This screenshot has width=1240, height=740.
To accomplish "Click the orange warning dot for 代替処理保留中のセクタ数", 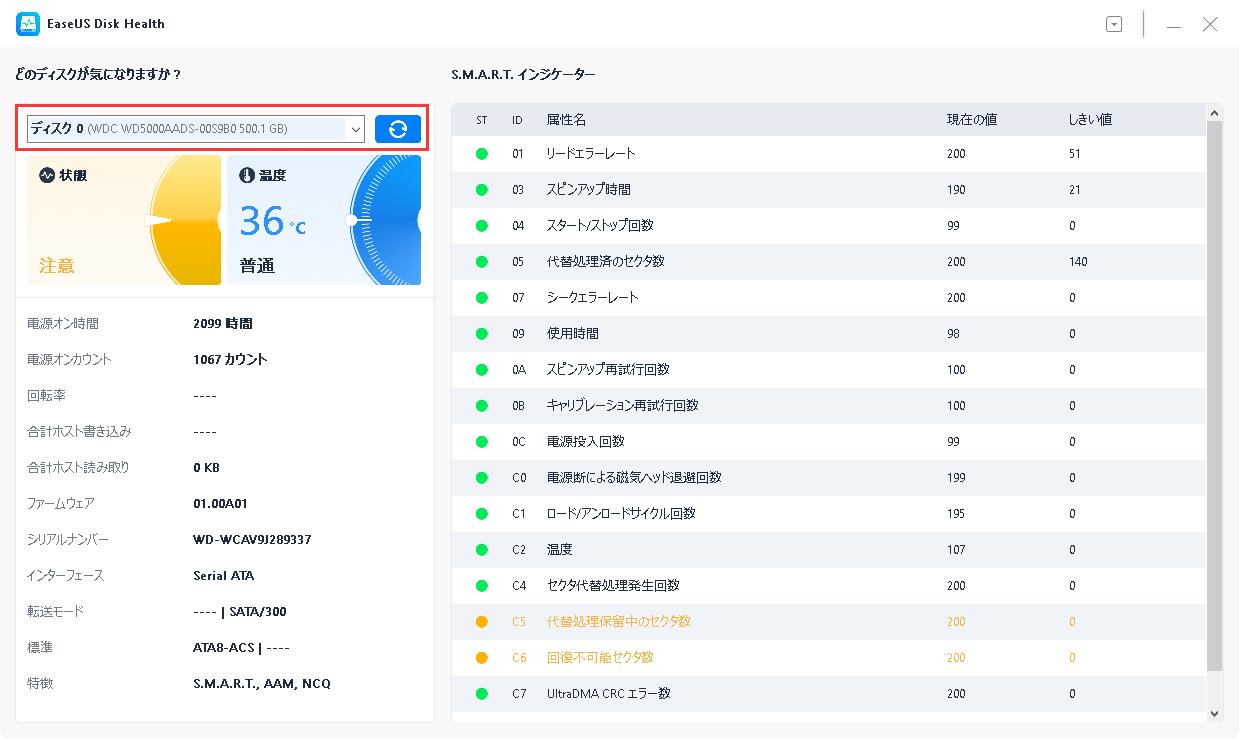I will point(482,622).
